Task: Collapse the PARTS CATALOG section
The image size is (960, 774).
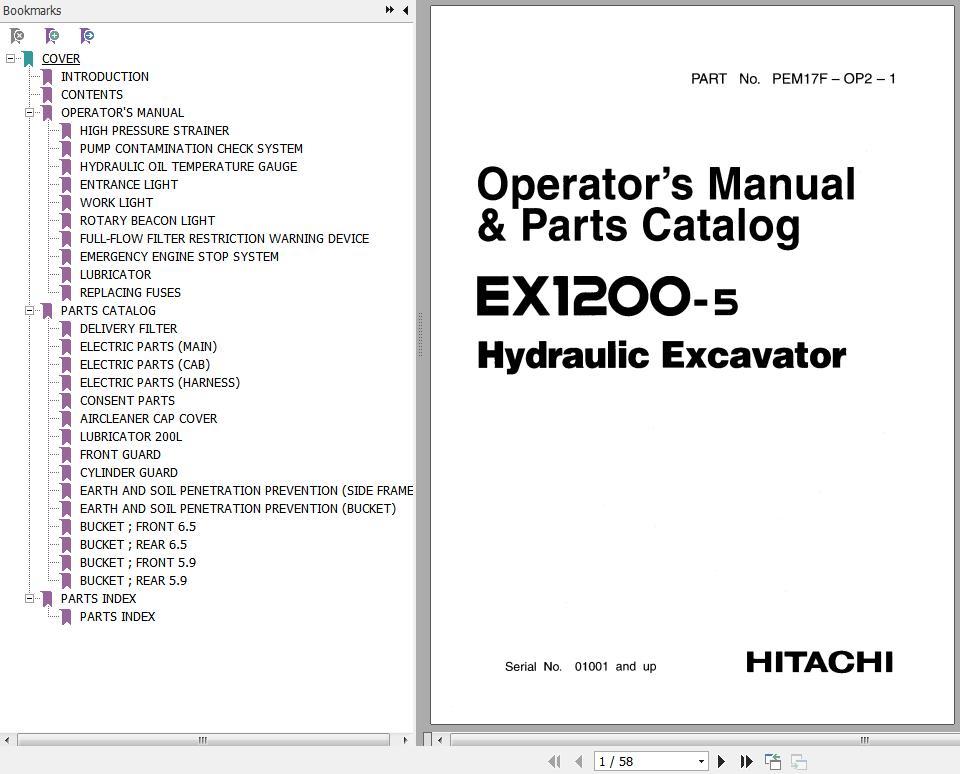Action: tap(29, 310)
